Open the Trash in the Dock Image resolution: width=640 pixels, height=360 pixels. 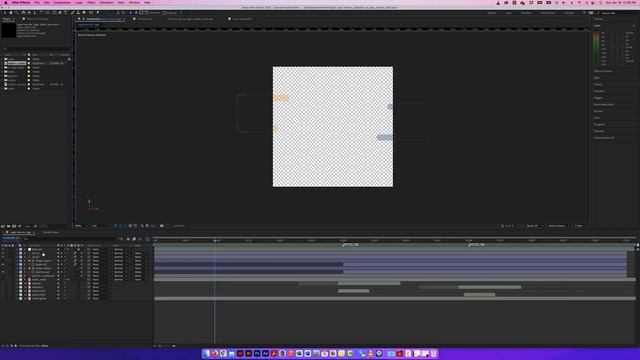[x=434, y=353]
